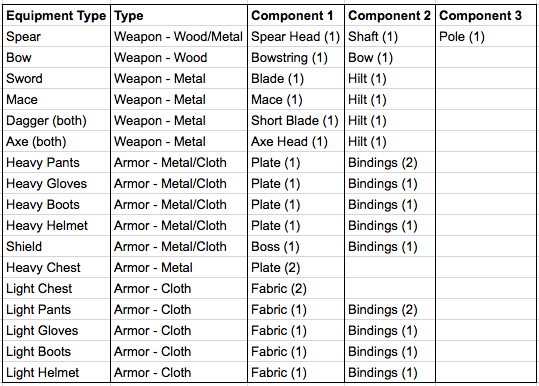Image resolution: width=539 pixels, height=386 pixels.
Task: Click the Axe Head (1) cell
Action: click(296, 141)
